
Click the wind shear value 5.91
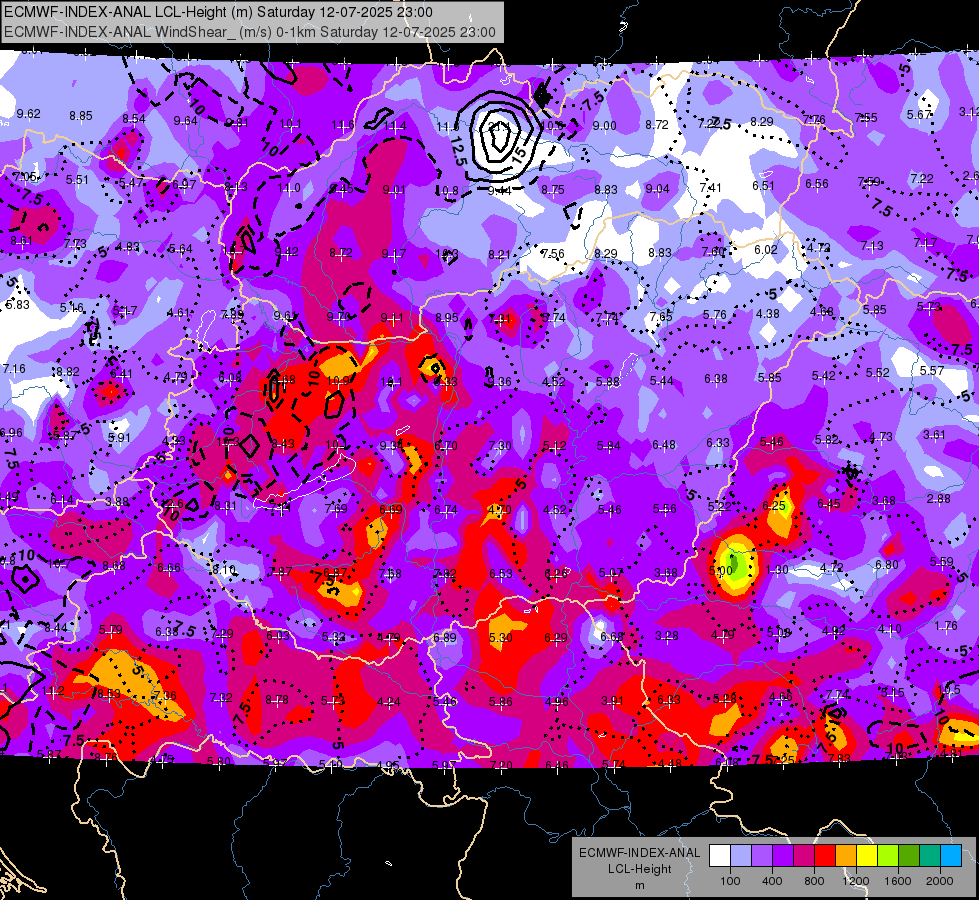[119, 438]
